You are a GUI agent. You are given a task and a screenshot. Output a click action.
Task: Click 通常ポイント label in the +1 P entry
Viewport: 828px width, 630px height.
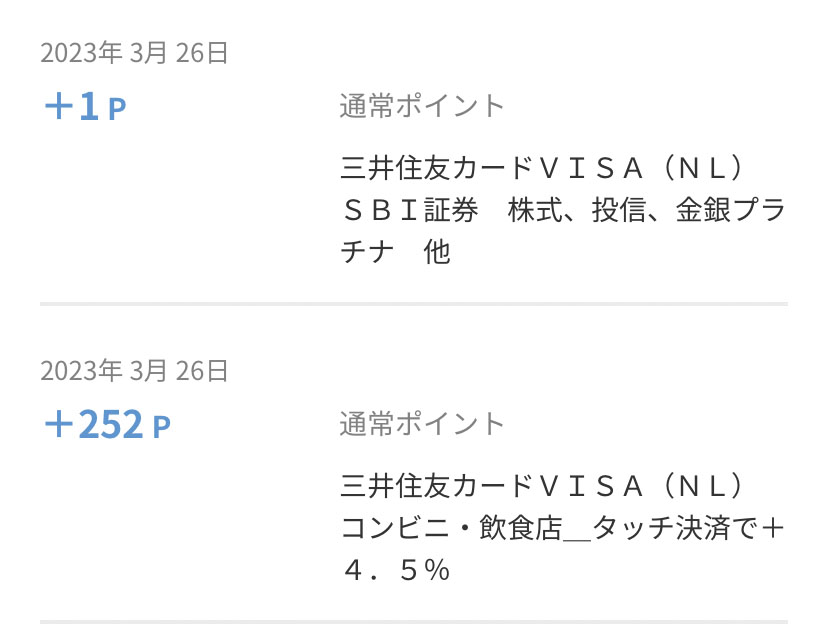tap(422, 106)
